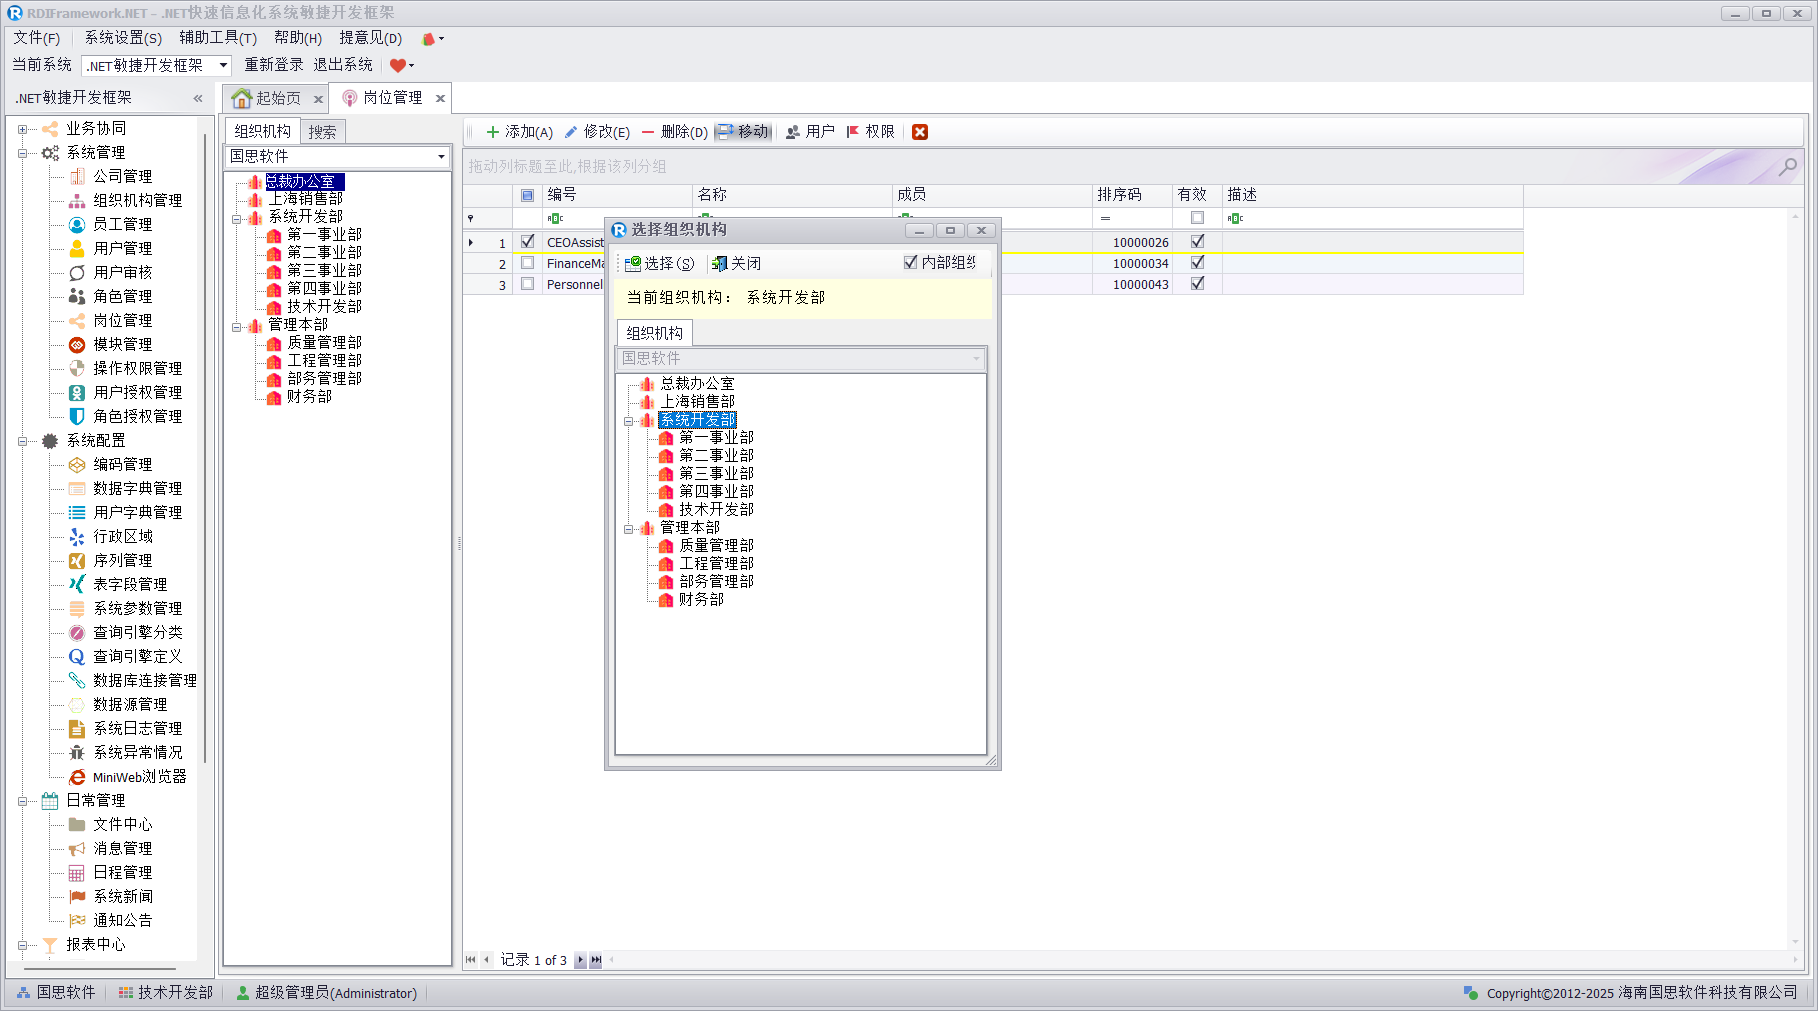Click 重新登录 to log in again
Screen dimensions: 1818x1011
click(x=274, y=65)
